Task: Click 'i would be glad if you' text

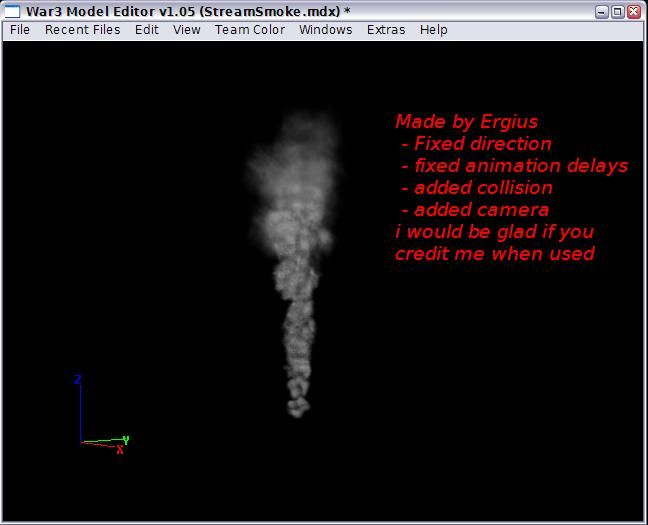Action: pos(494,232)
